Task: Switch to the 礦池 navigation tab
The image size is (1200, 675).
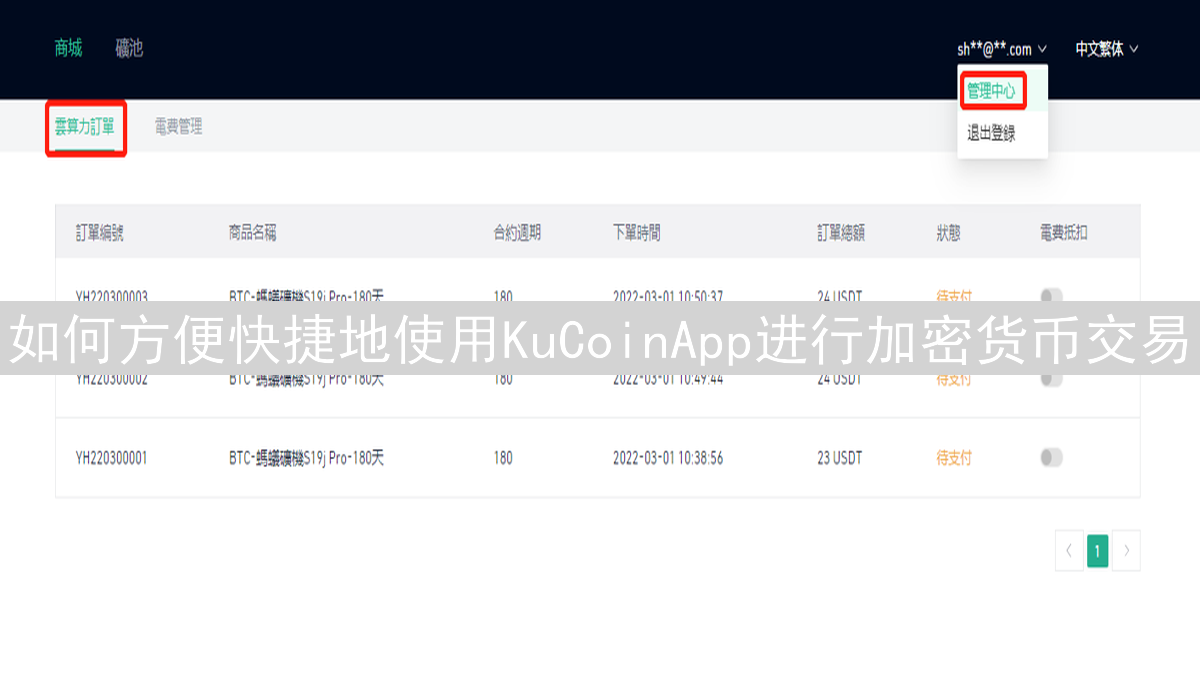Action: point(129,48)
